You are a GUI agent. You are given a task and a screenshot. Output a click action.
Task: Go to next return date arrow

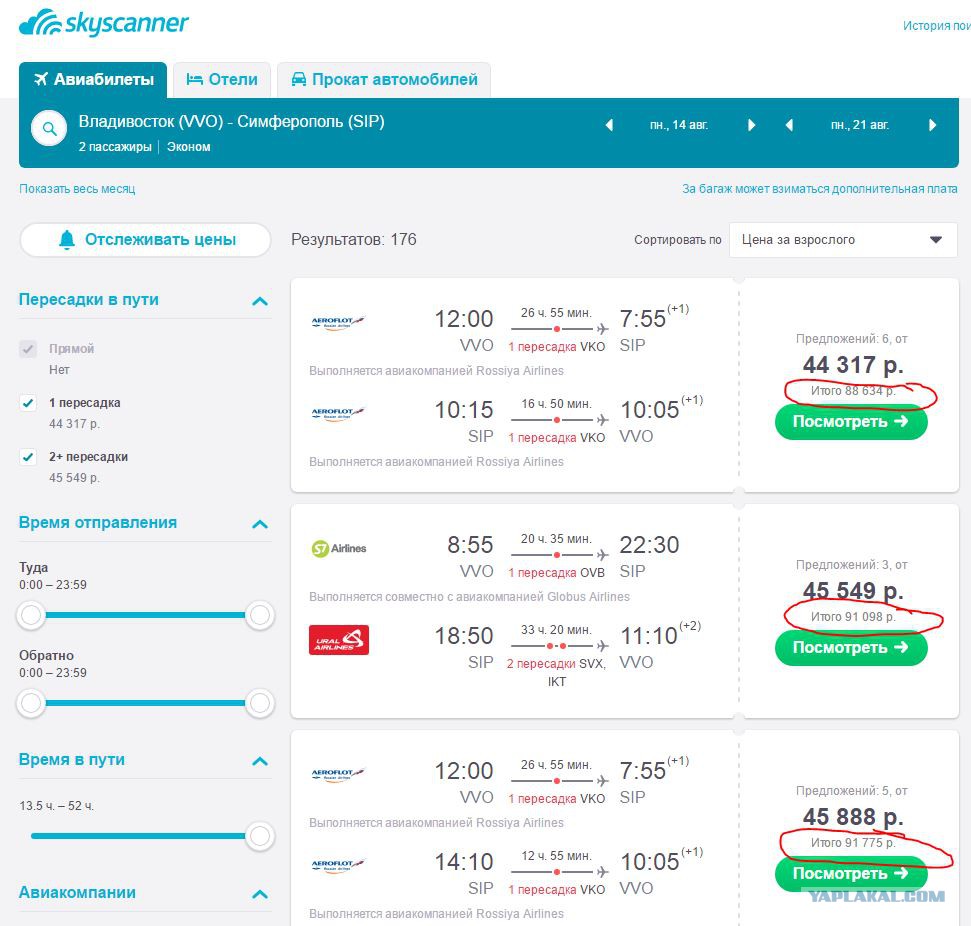933,125
